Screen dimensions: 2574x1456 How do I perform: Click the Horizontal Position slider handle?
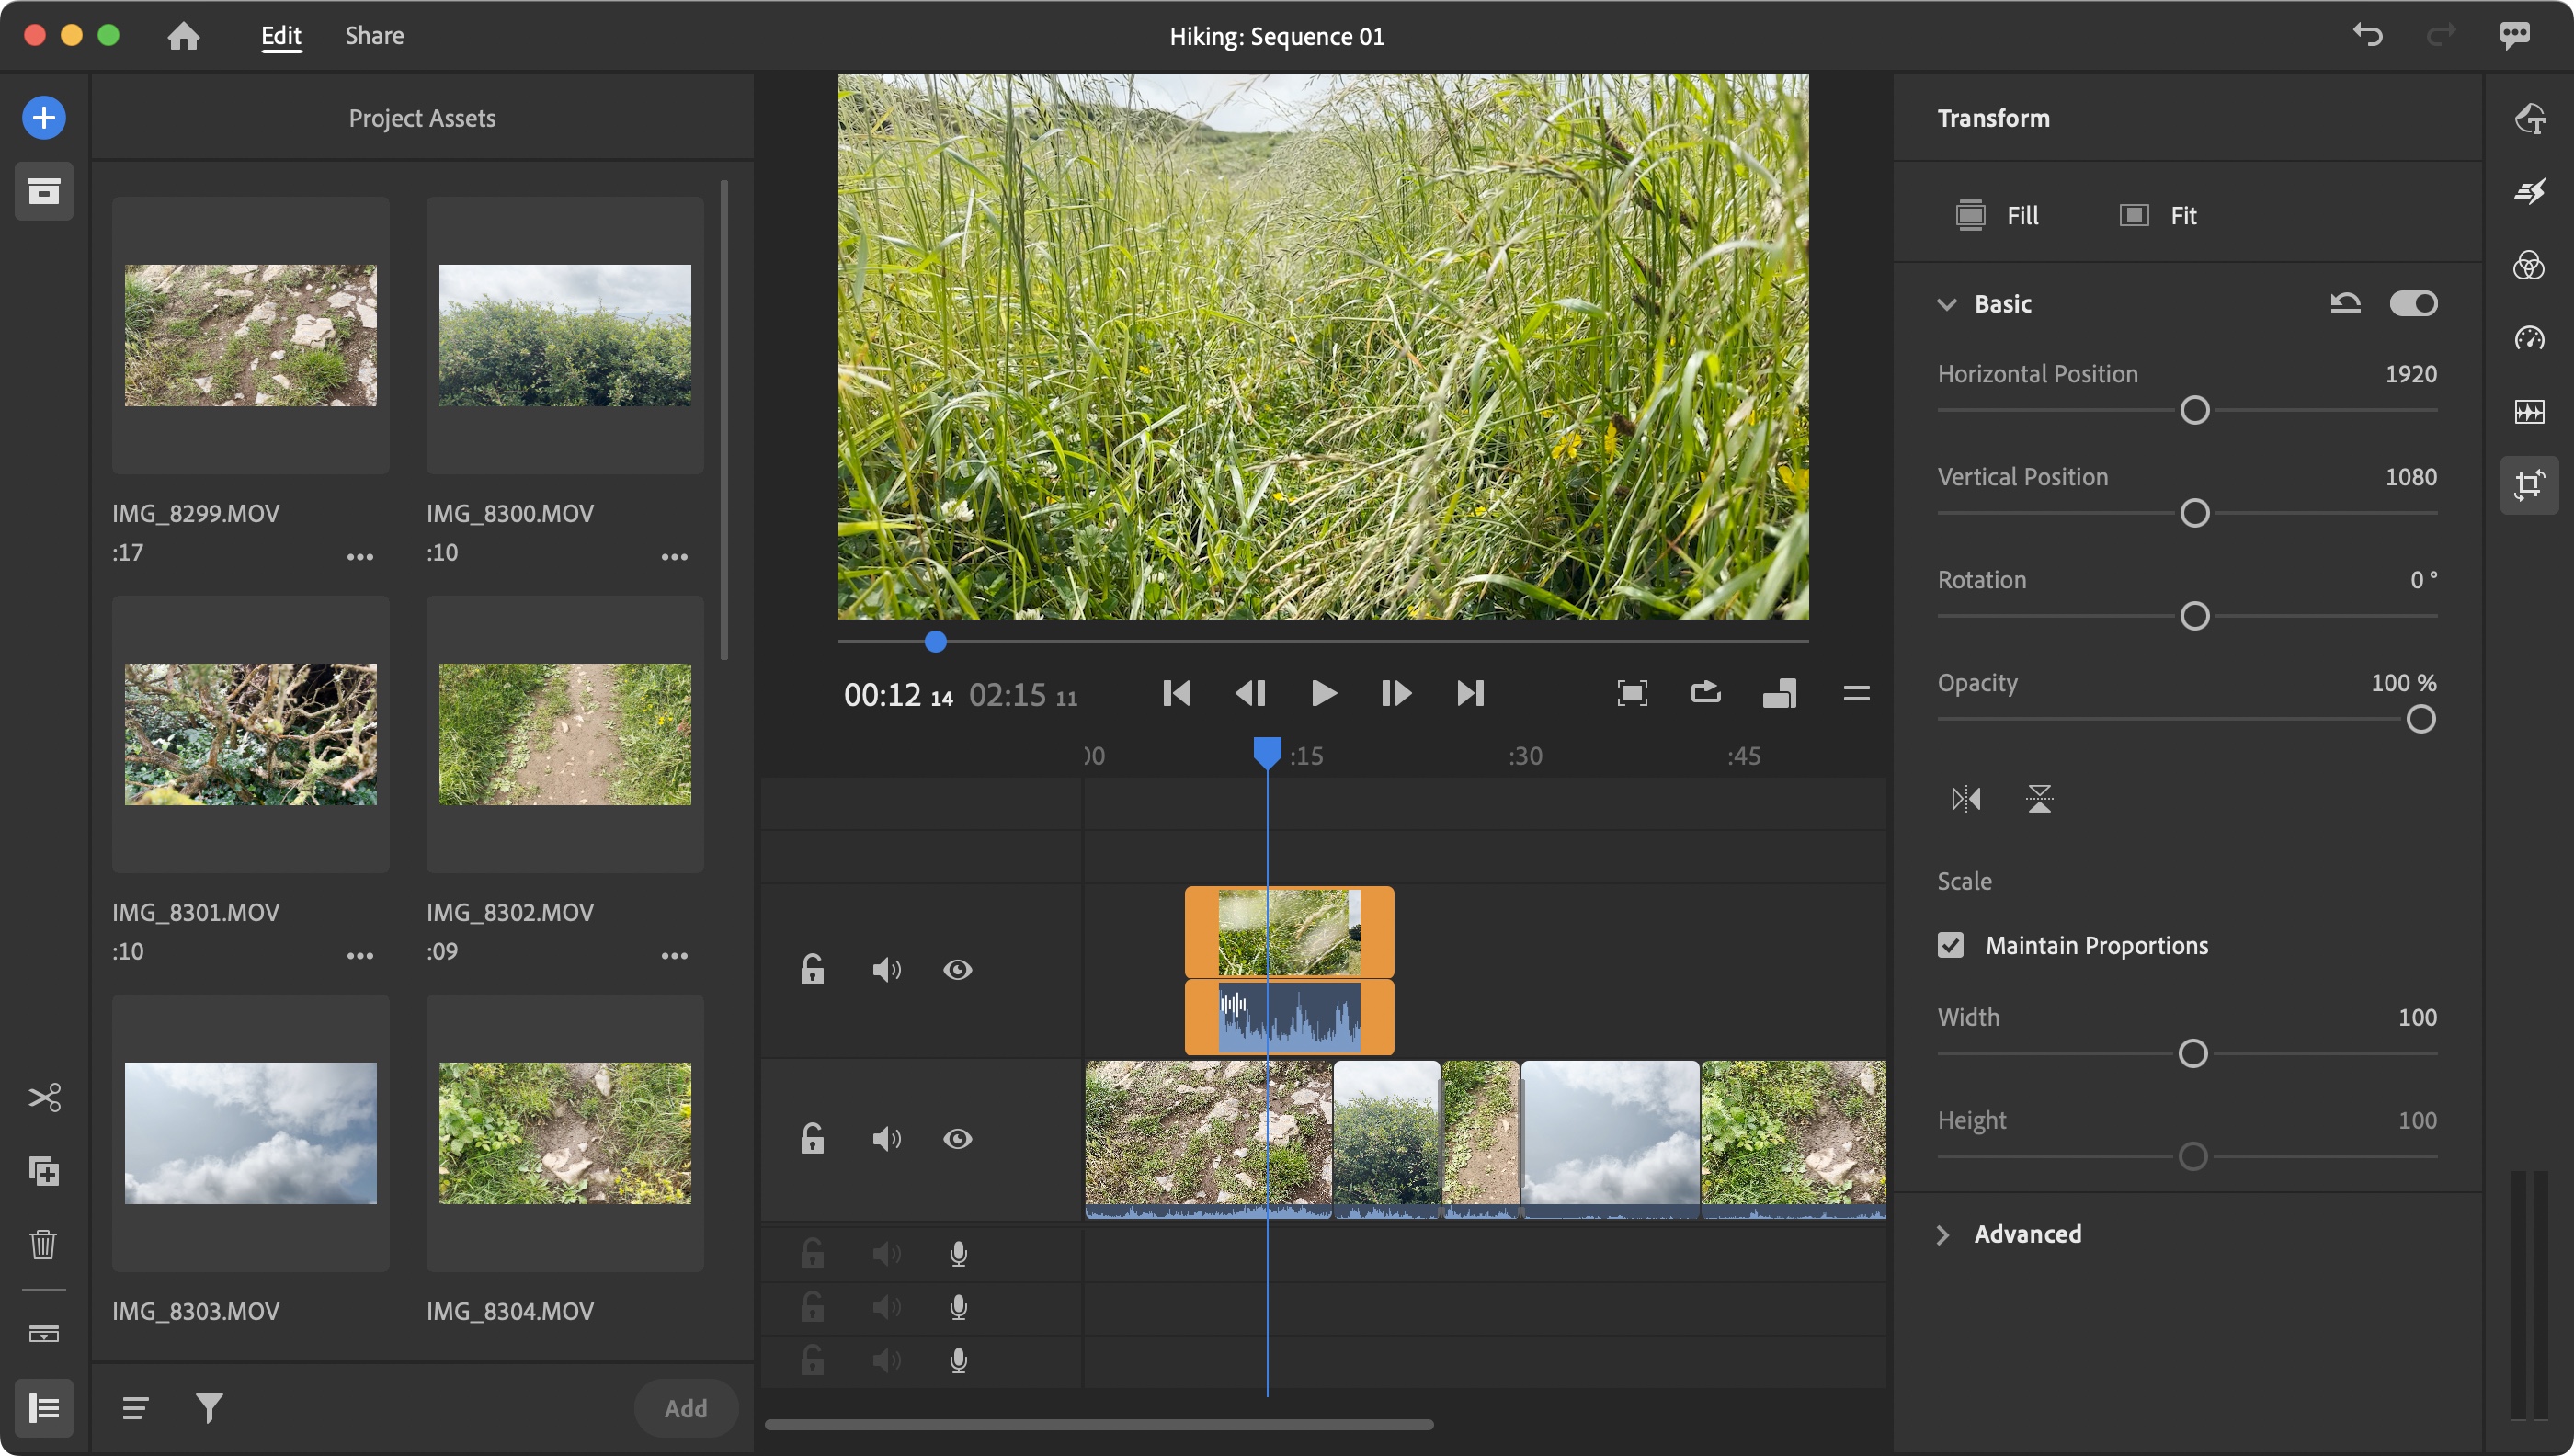point(2194,410)
